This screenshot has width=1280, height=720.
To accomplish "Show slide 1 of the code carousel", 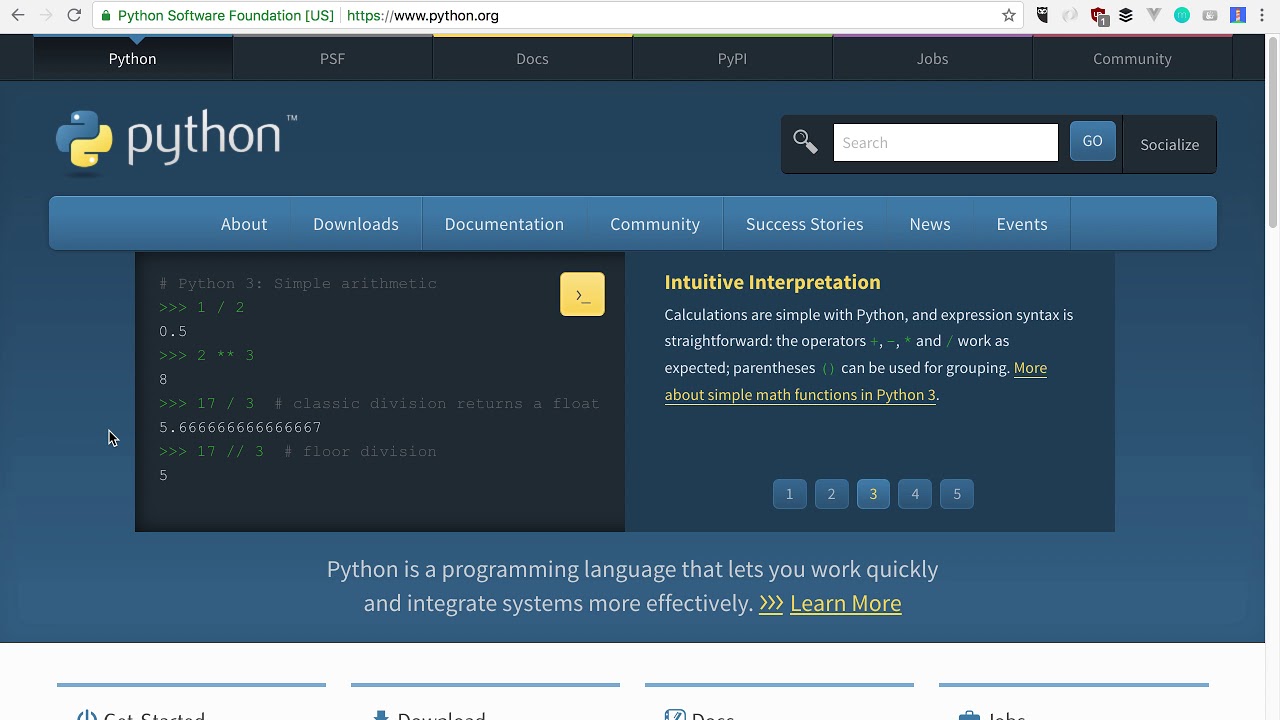I will click(x=789, y=494).
